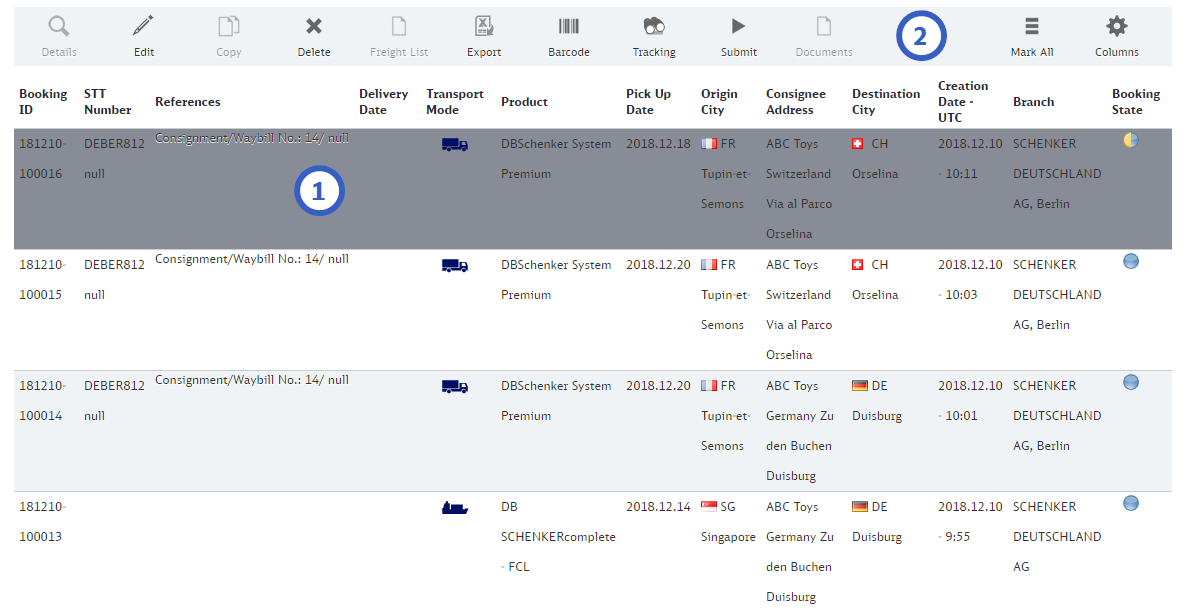Sort by Origin City header
This screenshot has height=612, width=1189.
click(719, 102)
